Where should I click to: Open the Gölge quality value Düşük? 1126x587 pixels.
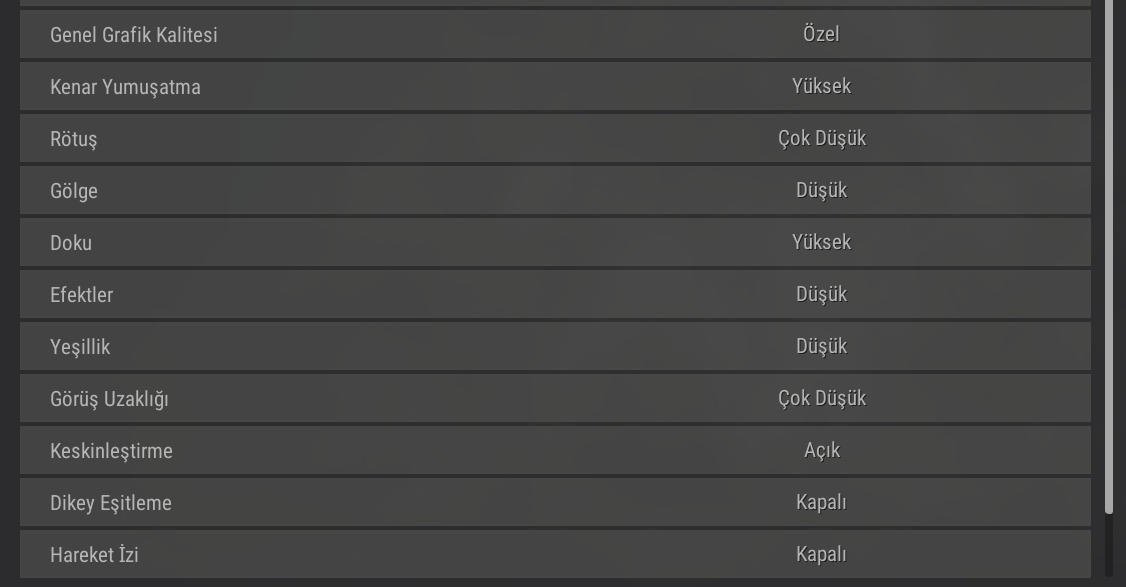point(821,190)
